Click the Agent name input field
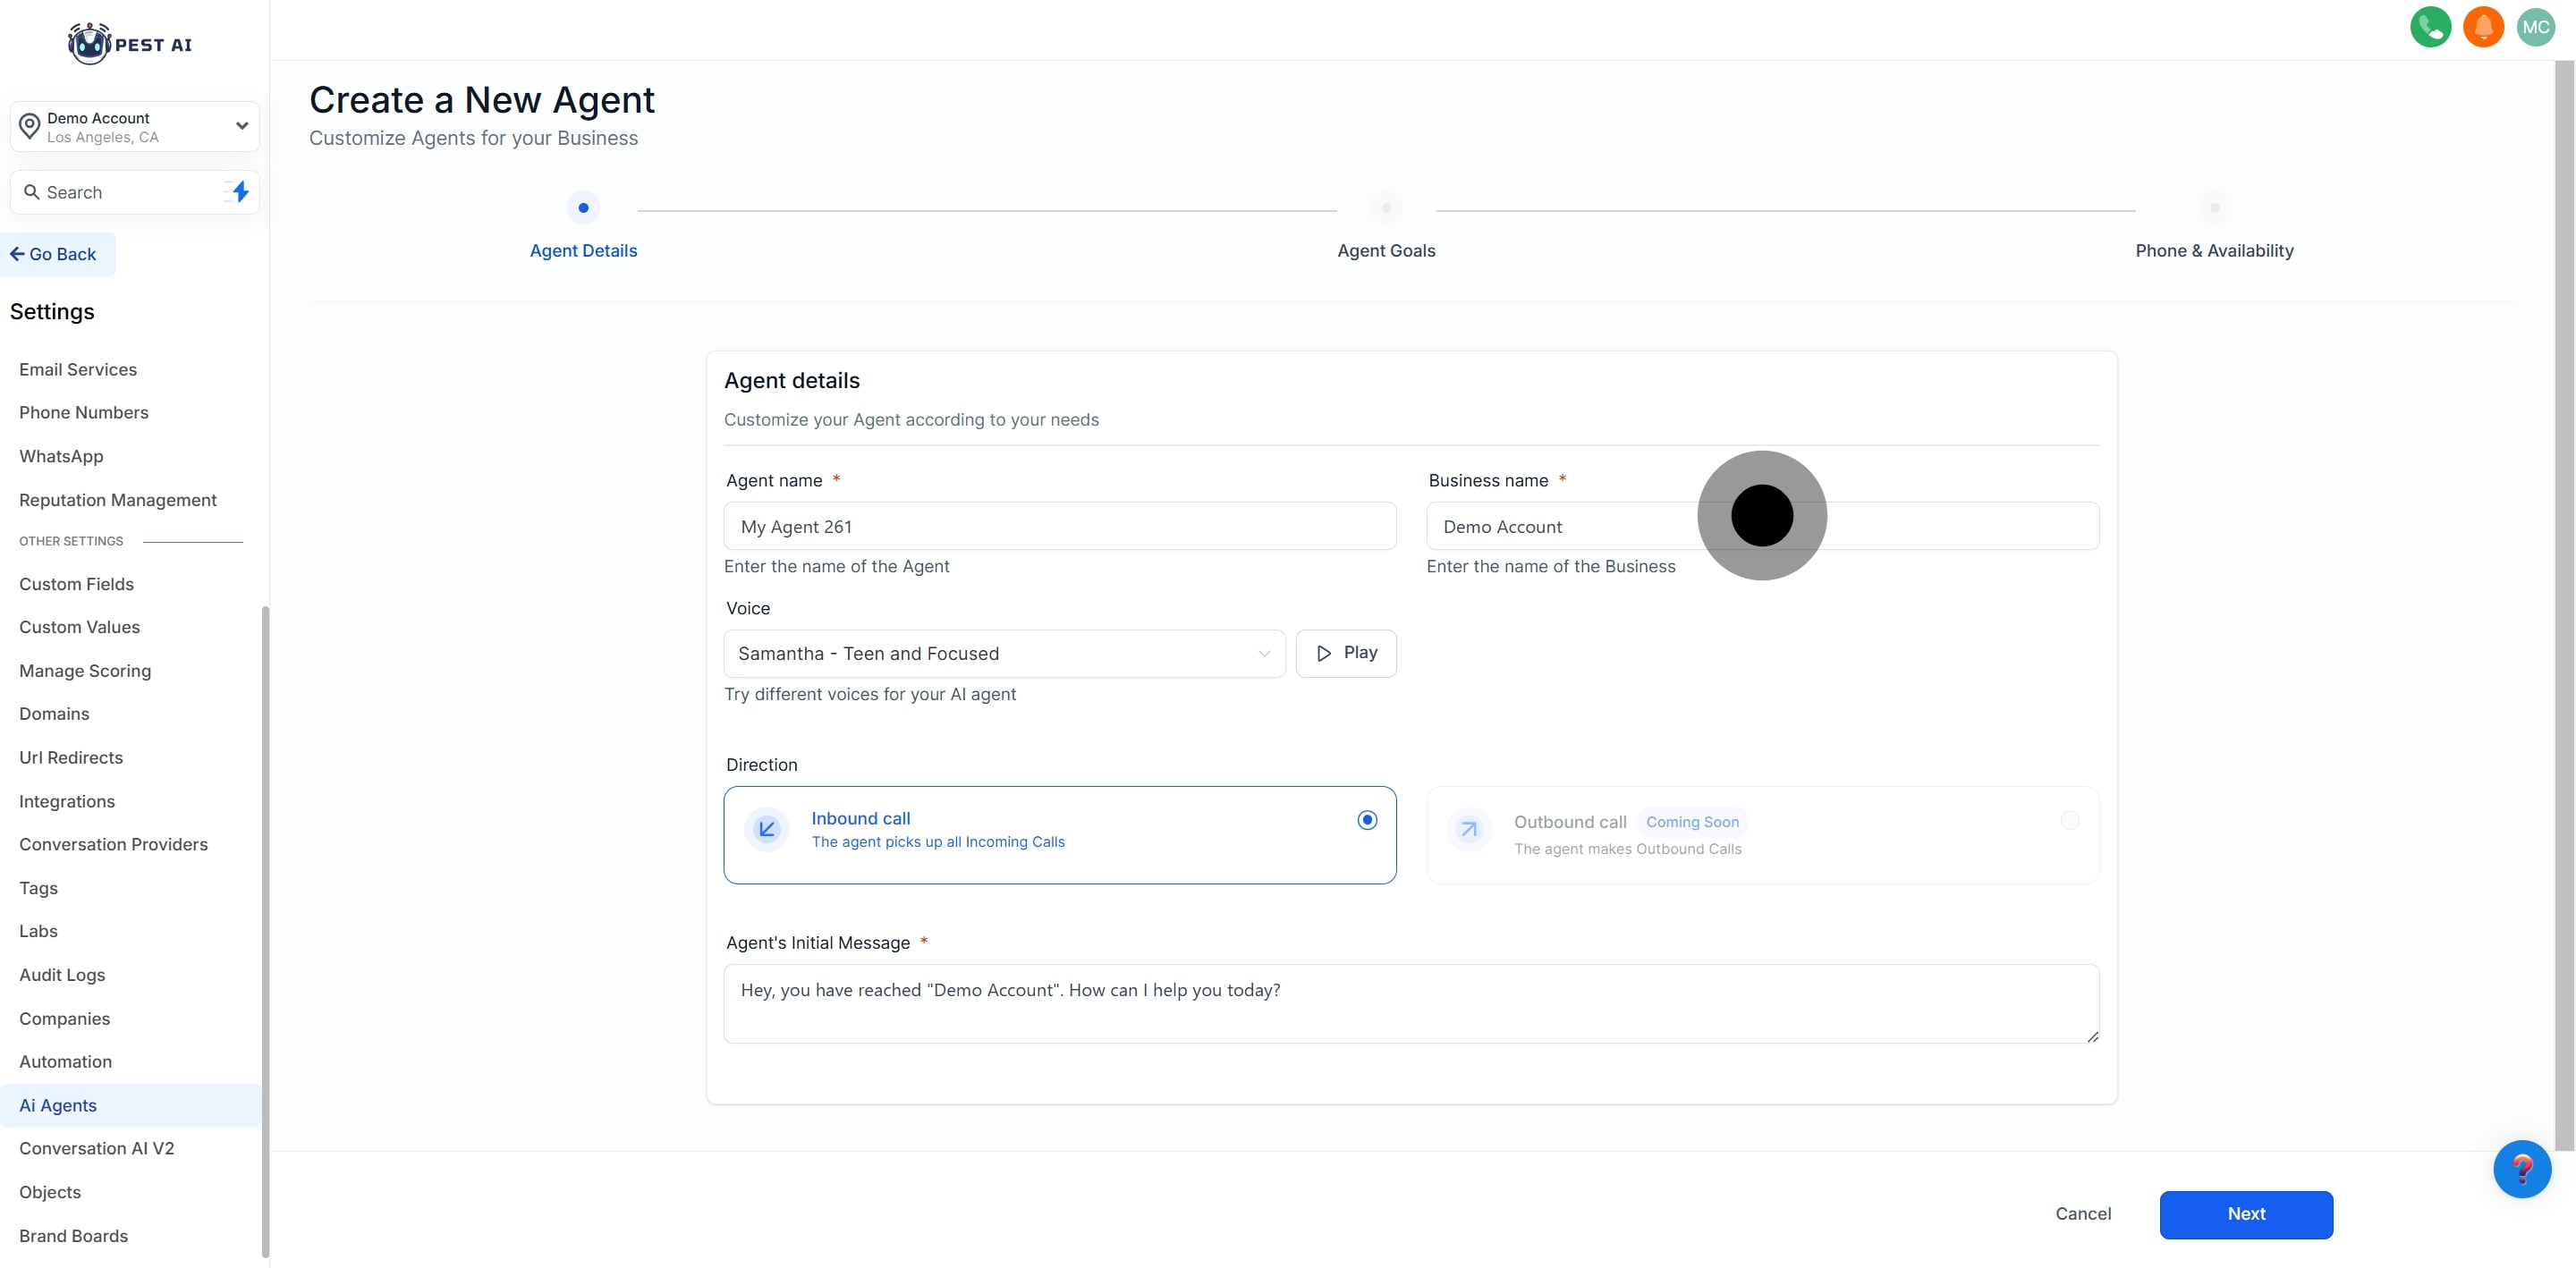Viewport: 2576px width, 1268px height. 1059,526
